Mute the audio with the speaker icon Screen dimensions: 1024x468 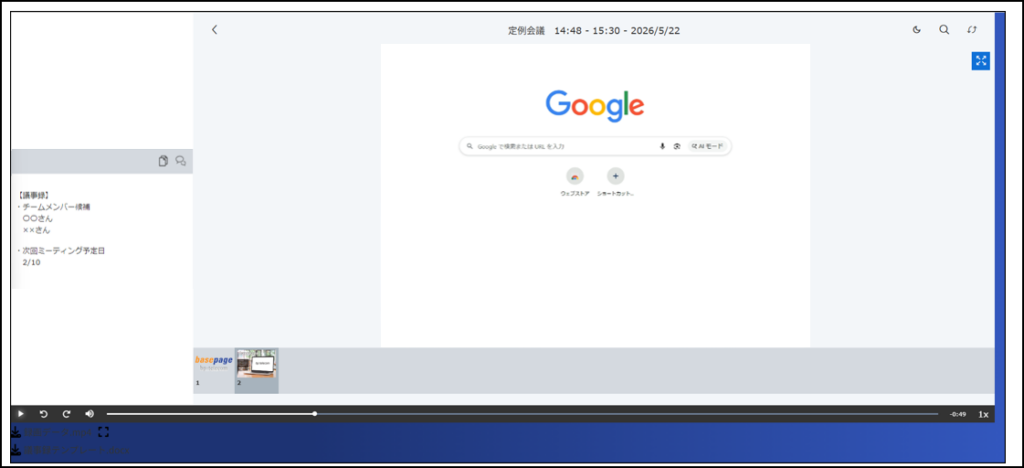click(x=89, y=414)
